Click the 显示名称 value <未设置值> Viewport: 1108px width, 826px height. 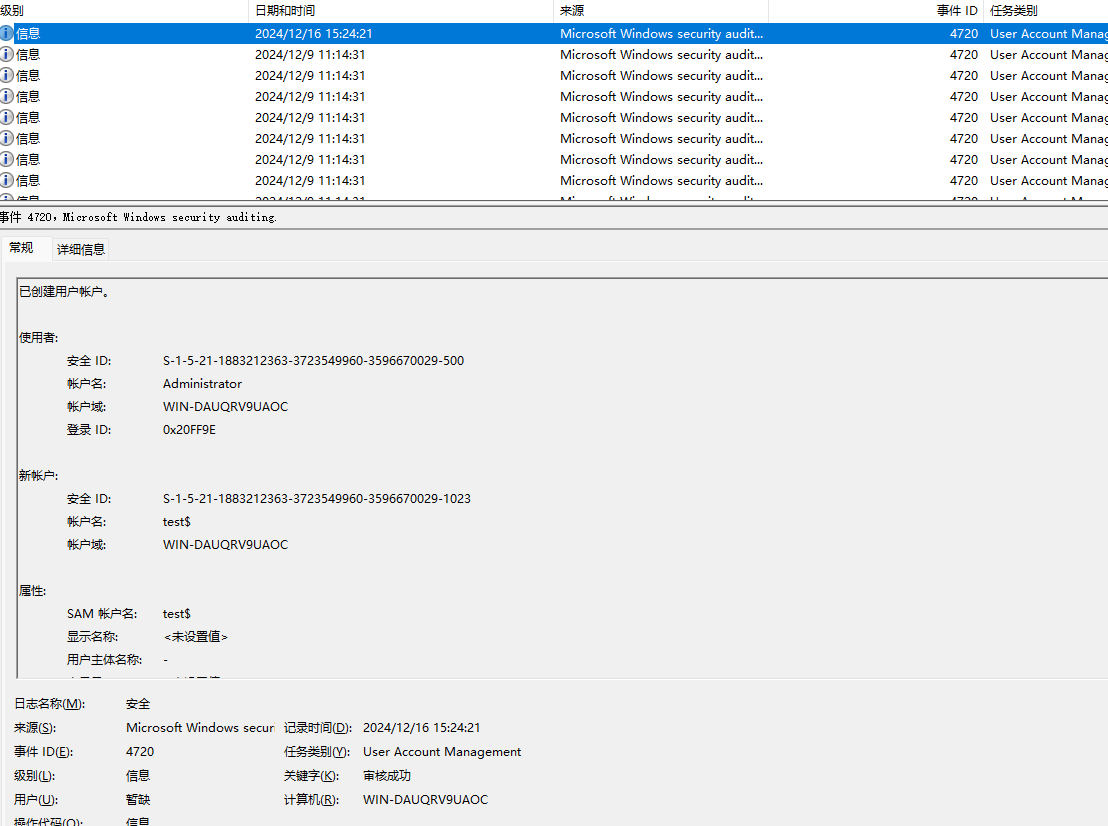pos(196,637)
